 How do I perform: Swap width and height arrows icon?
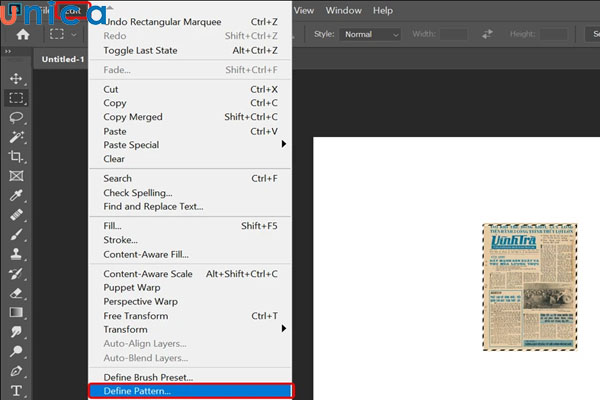[487, 34]
